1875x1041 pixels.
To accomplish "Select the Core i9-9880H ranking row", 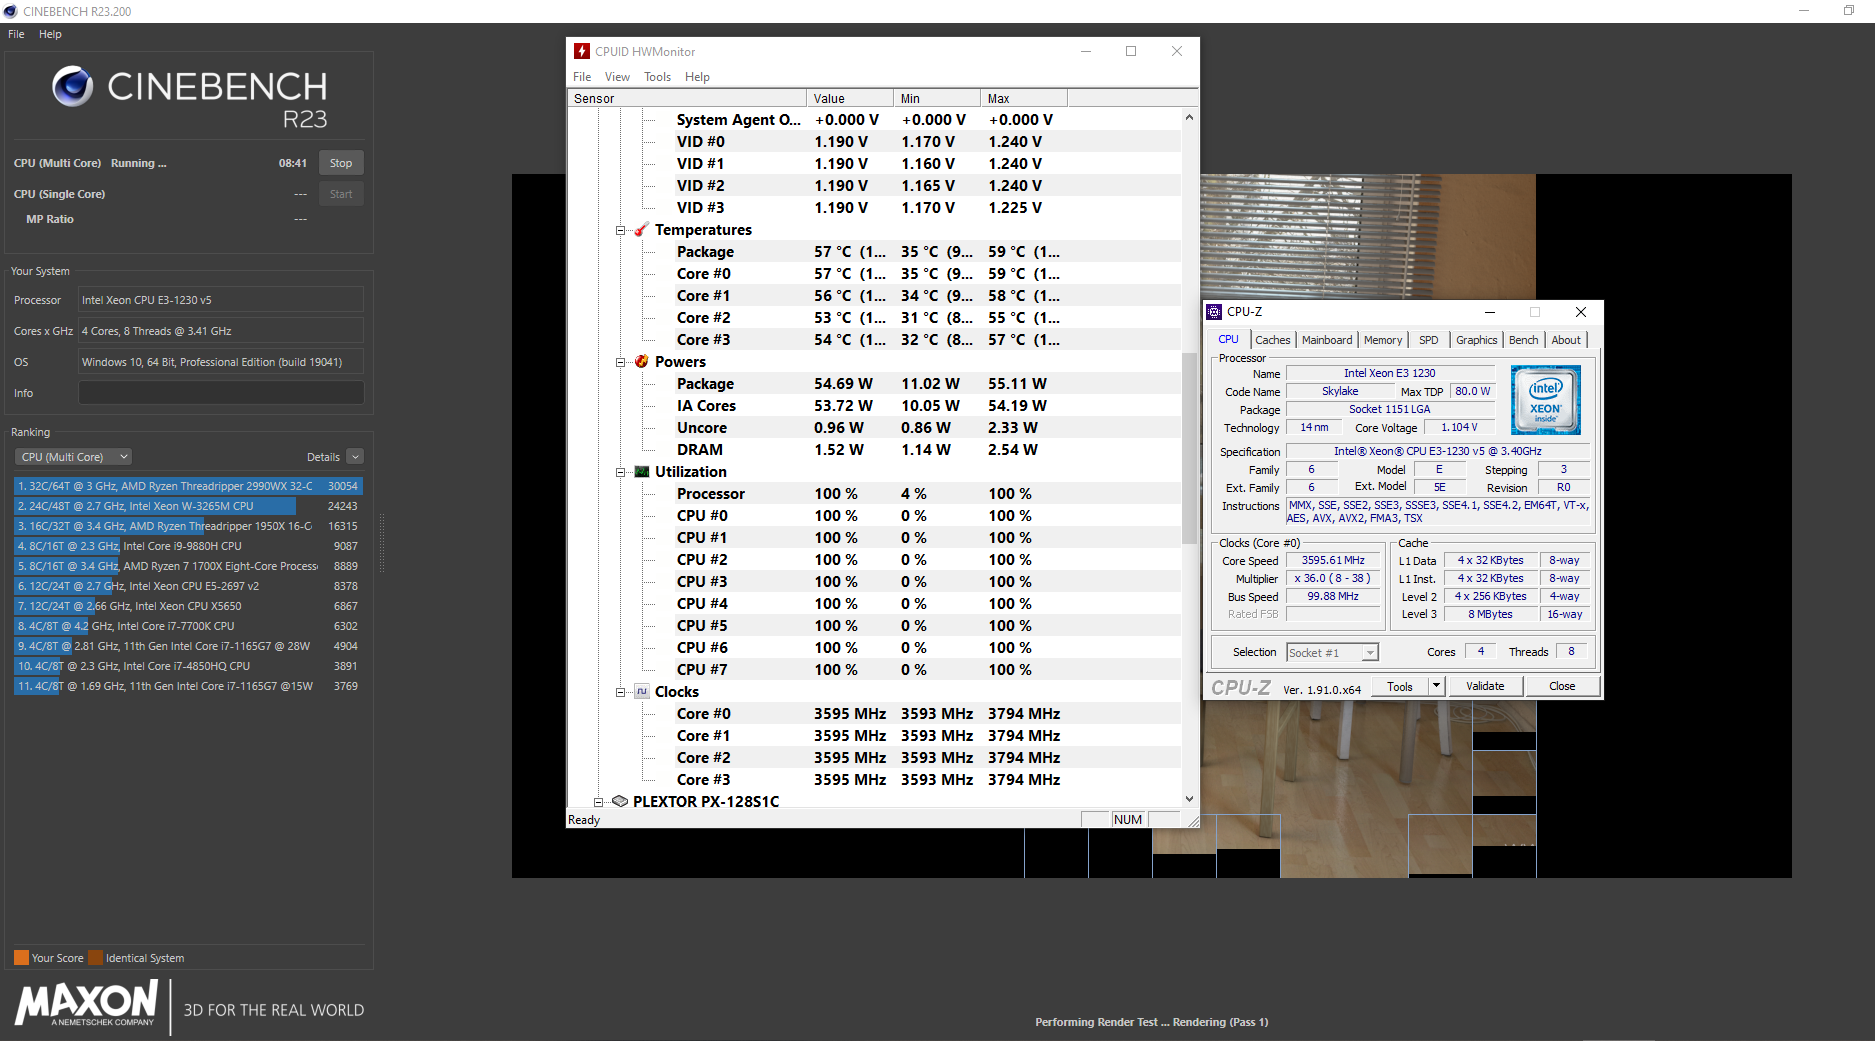I will pyautogui.click(x=188, y=546).
